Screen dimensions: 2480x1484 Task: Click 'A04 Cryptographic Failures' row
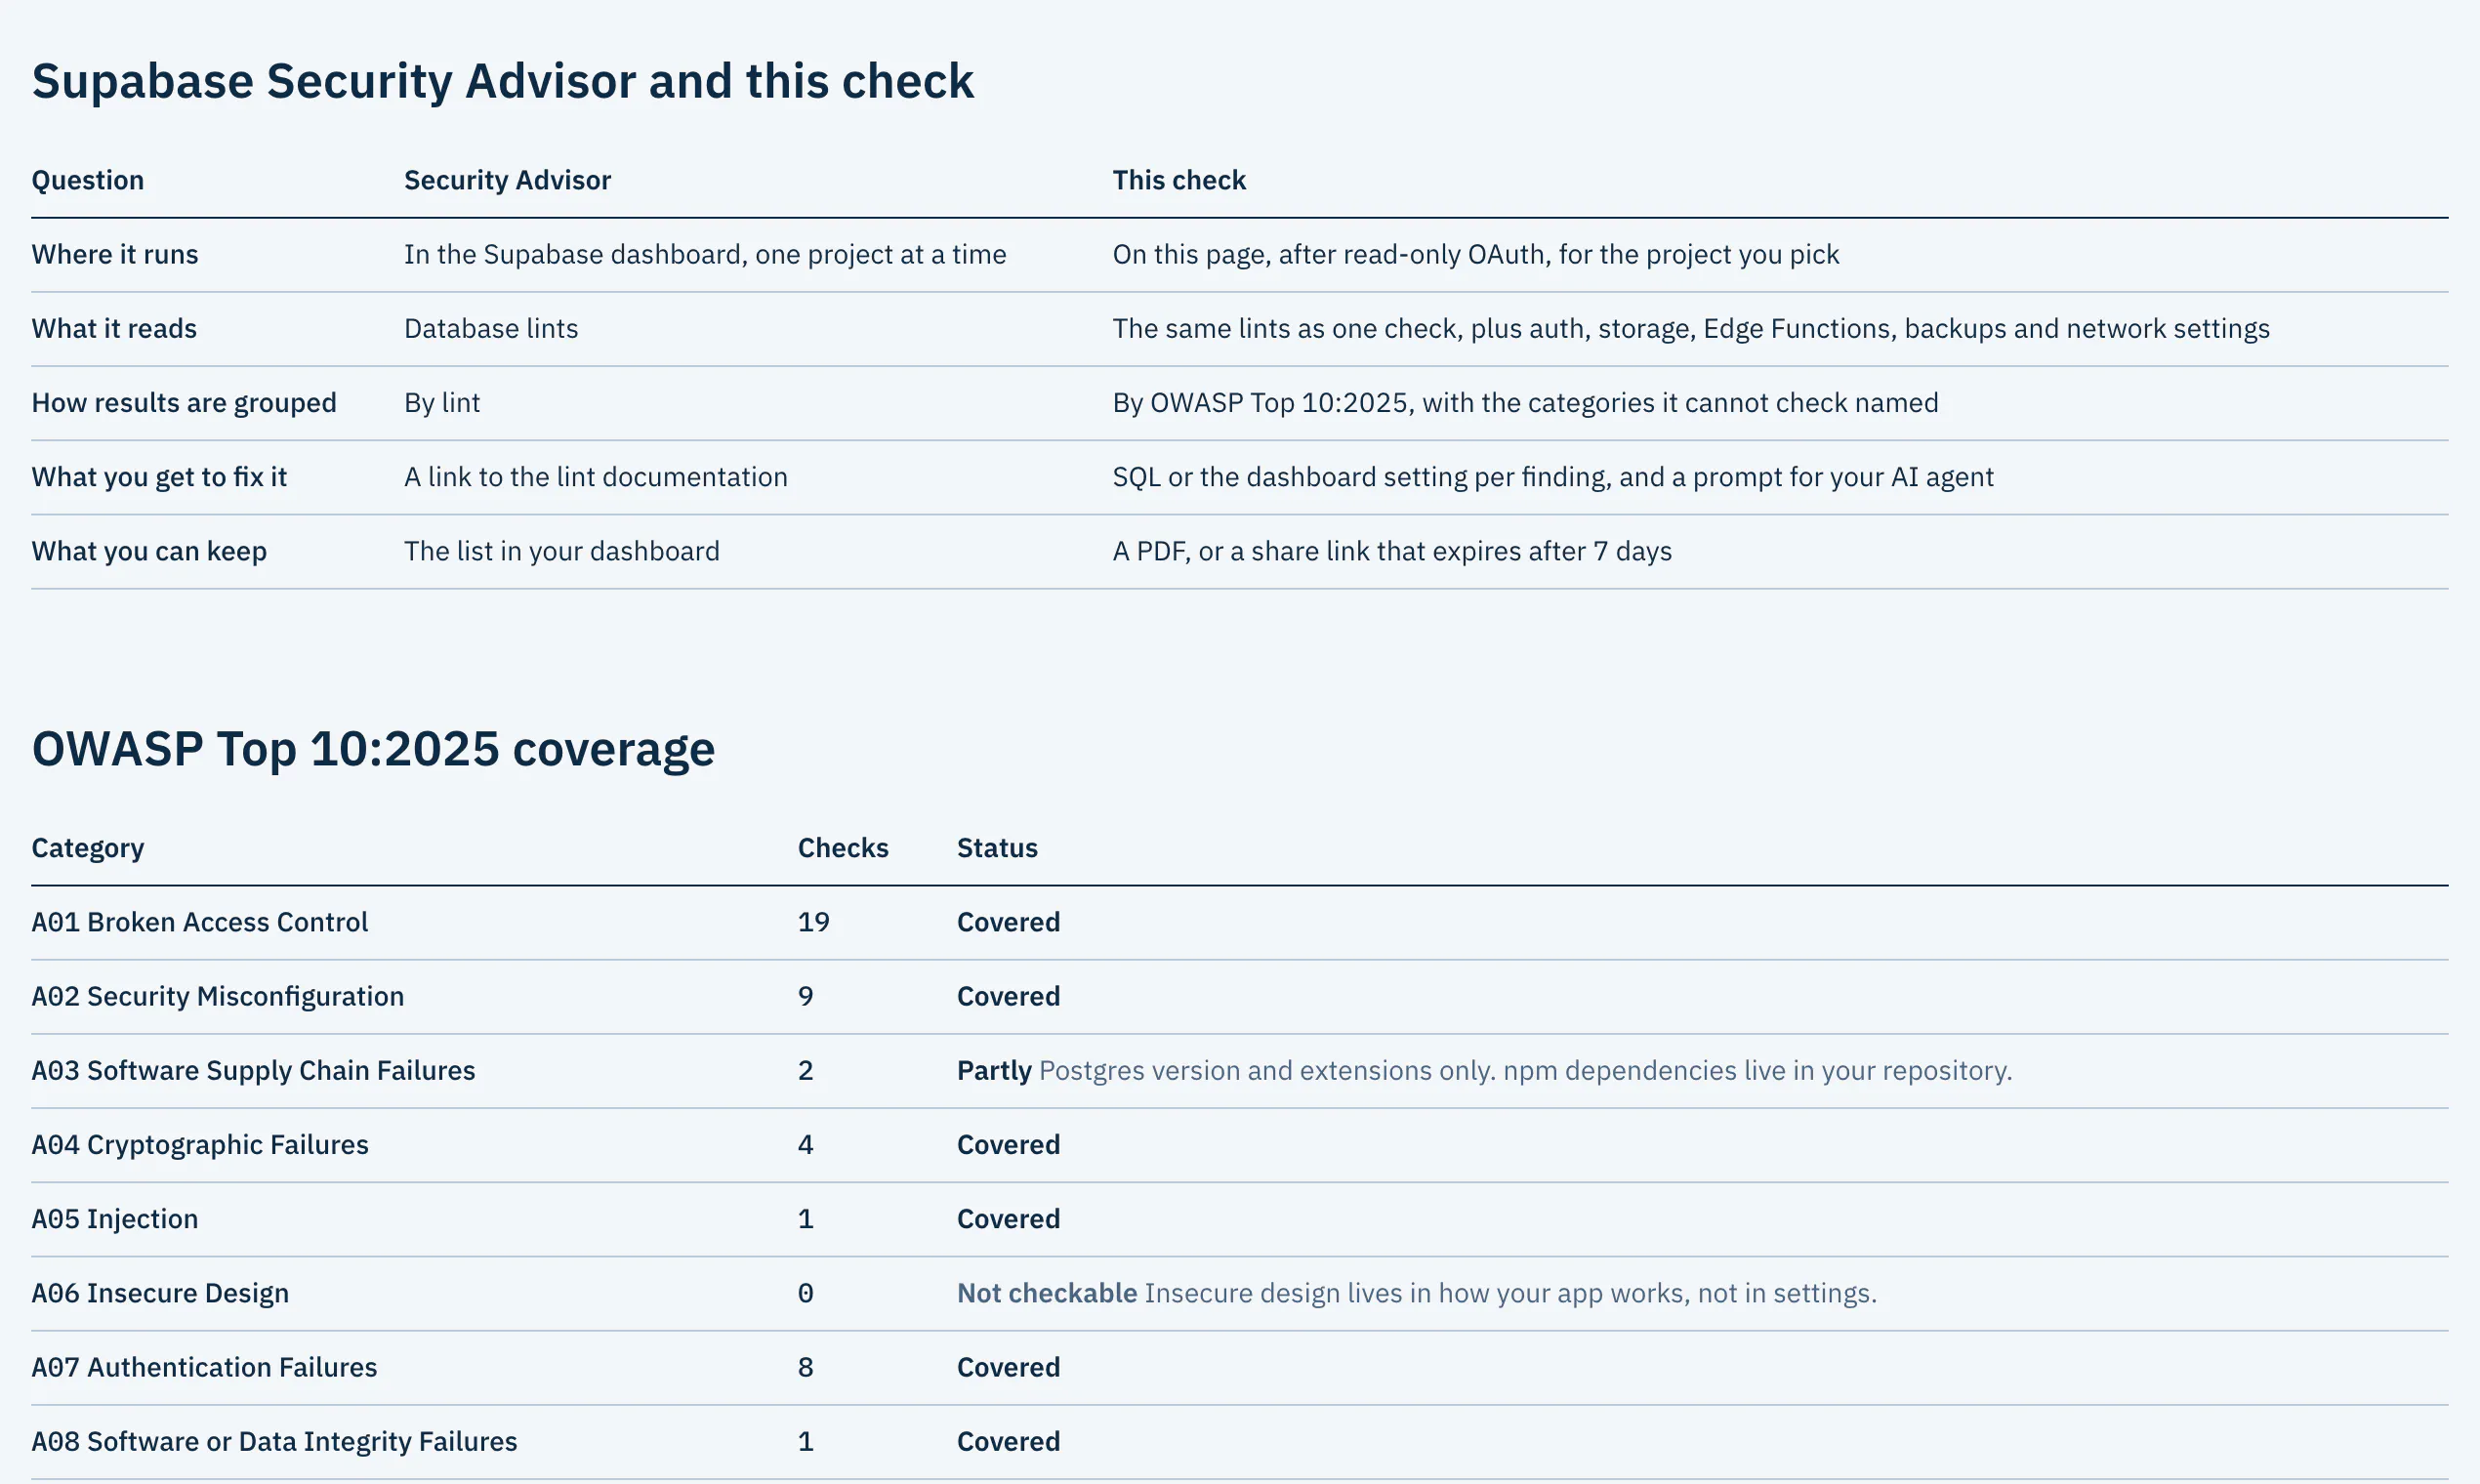pos(1240,1145)
